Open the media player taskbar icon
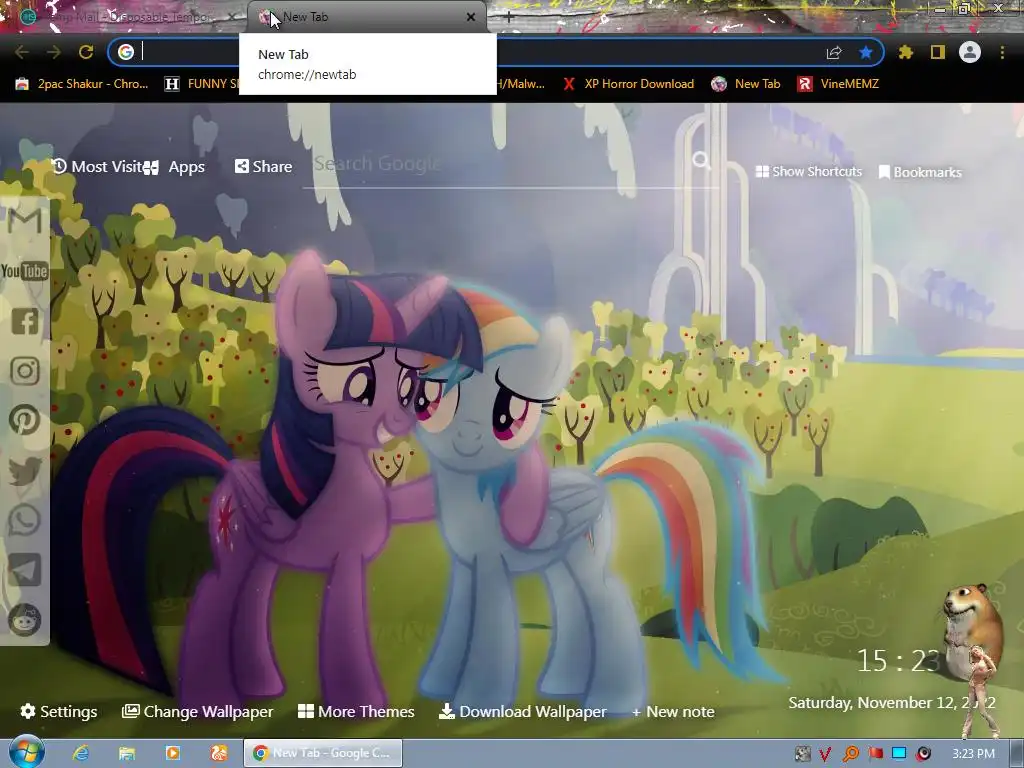Screen dimensions: 1024x768 point(173,753)
